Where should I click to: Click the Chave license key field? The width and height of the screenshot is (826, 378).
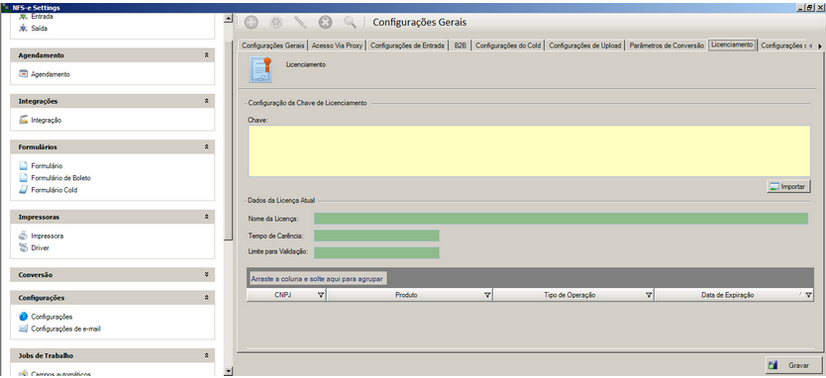[x=529, y=151]
